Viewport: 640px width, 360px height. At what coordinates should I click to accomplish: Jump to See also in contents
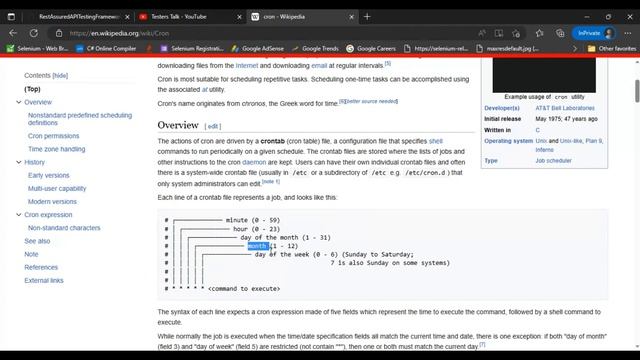click(x=37, y=241)
